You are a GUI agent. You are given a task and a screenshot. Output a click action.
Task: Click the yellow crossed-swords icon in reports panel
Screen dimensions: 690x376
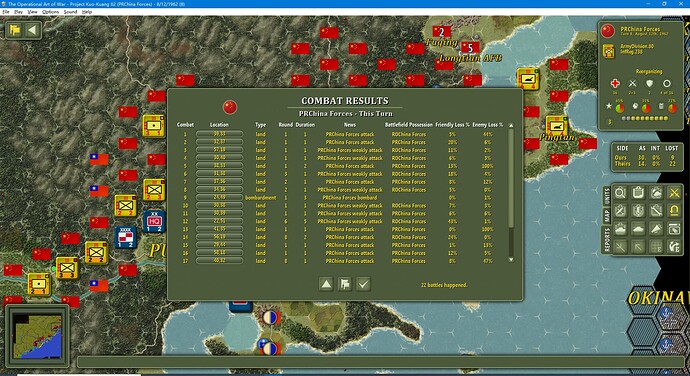point(674,193)
